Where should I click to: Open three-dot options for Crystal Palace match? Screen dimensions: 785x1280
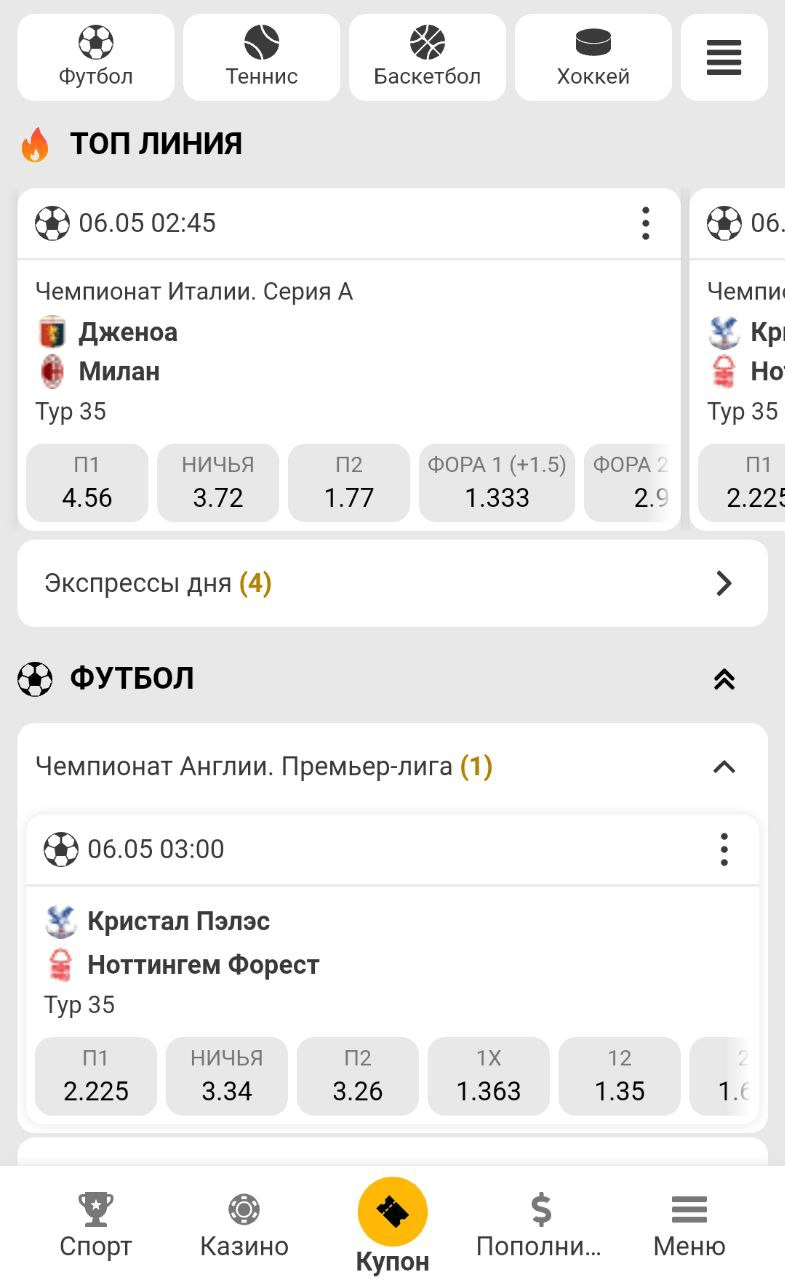click(724, 850)
